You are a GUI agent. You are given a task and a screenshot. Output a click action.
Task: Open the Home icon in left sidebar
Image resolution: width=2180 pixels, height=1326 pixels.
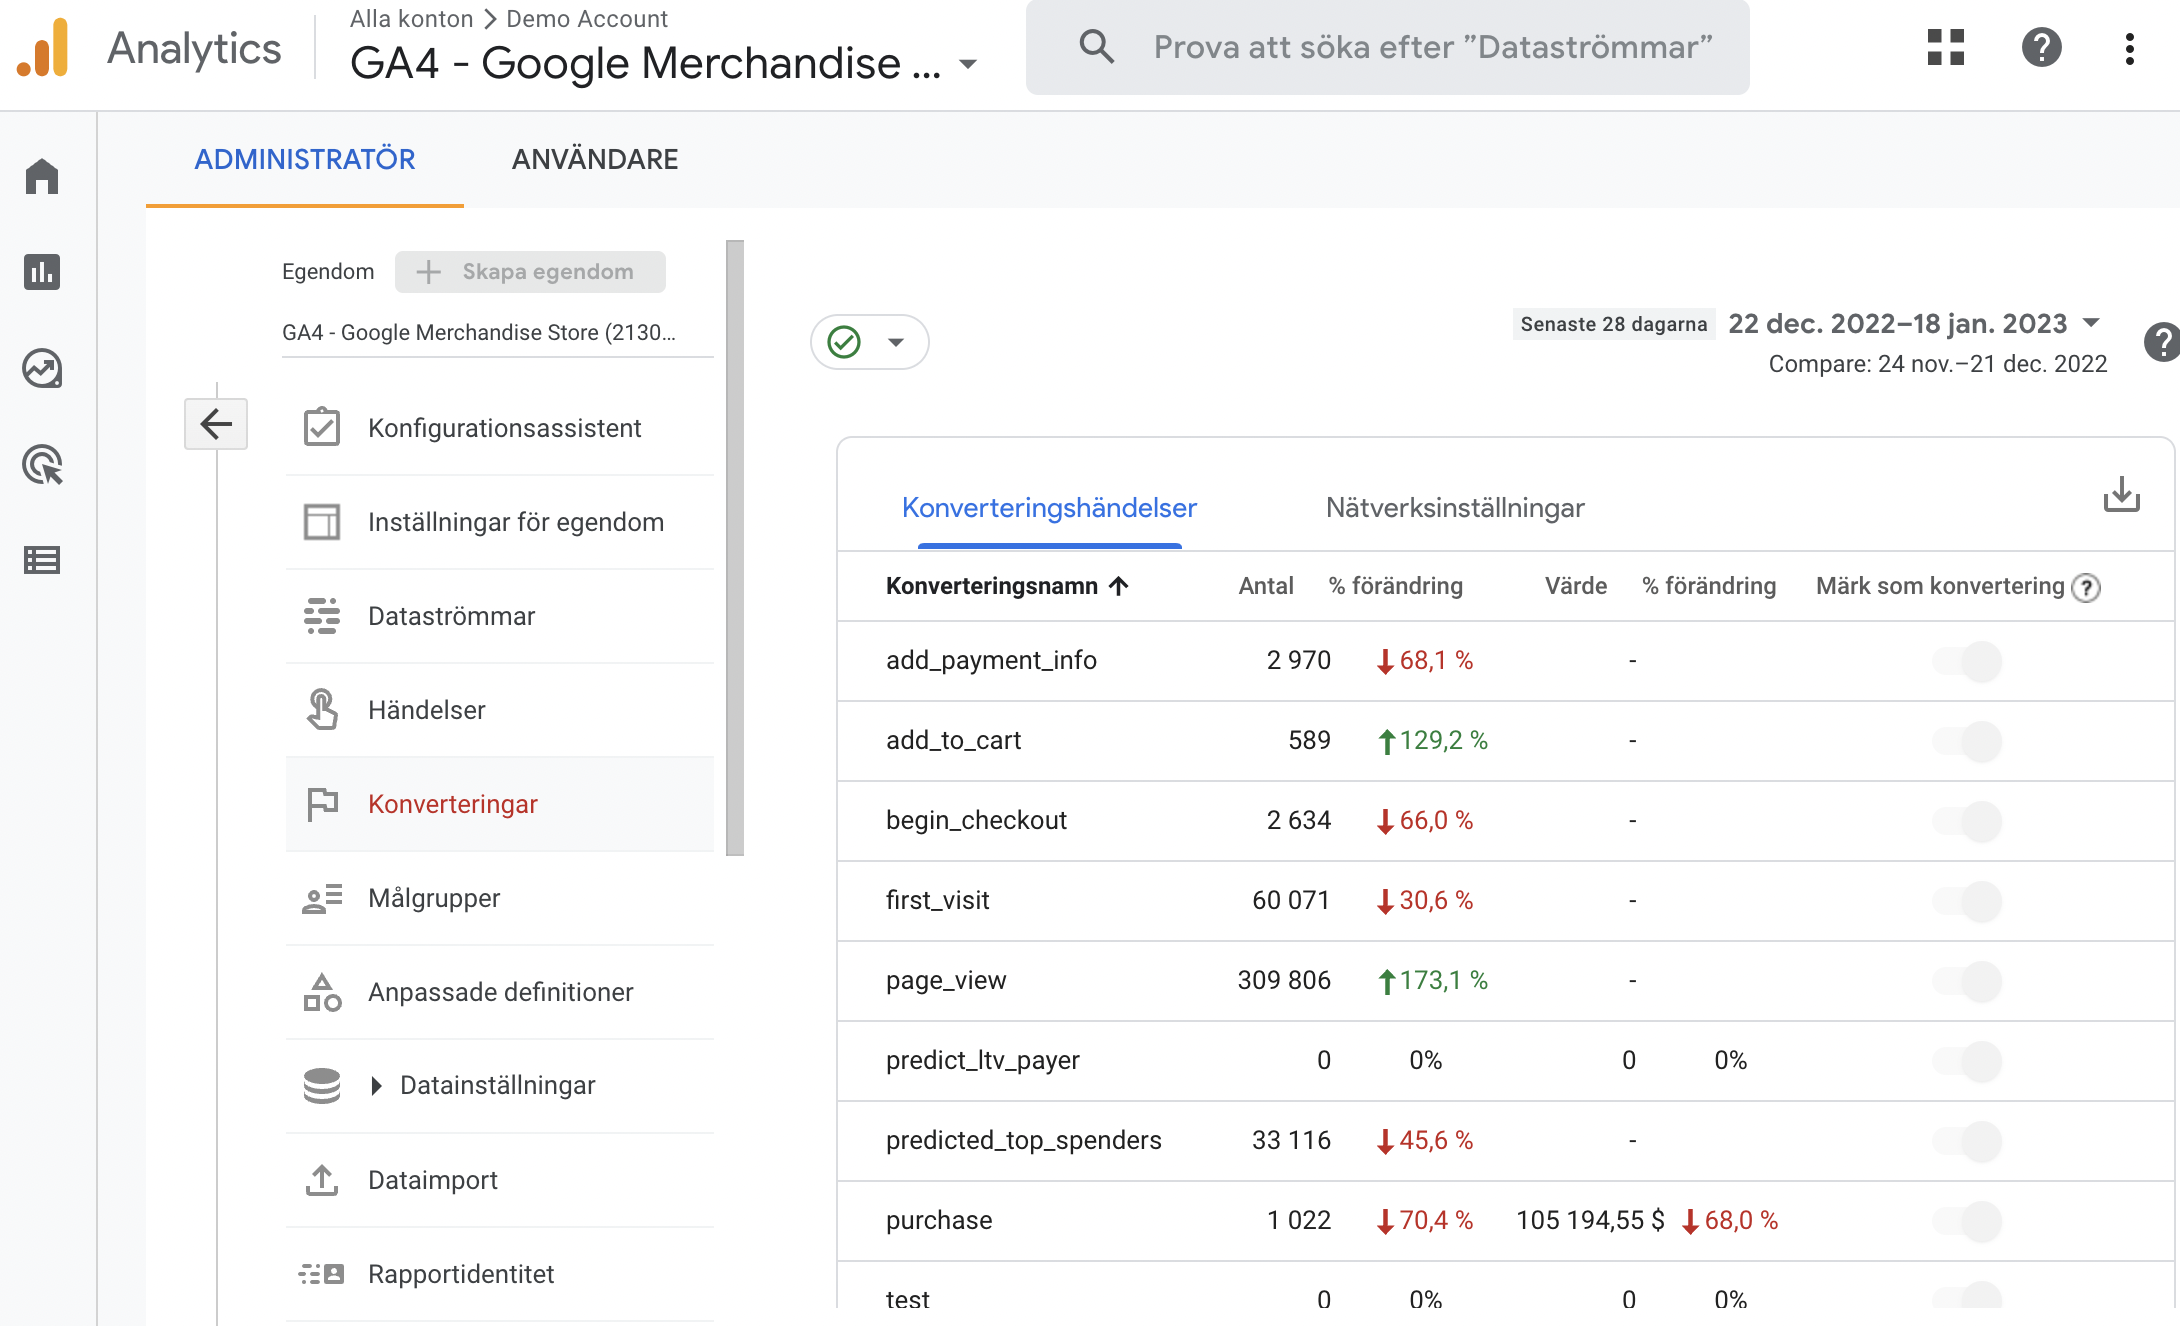pos(42,177)
